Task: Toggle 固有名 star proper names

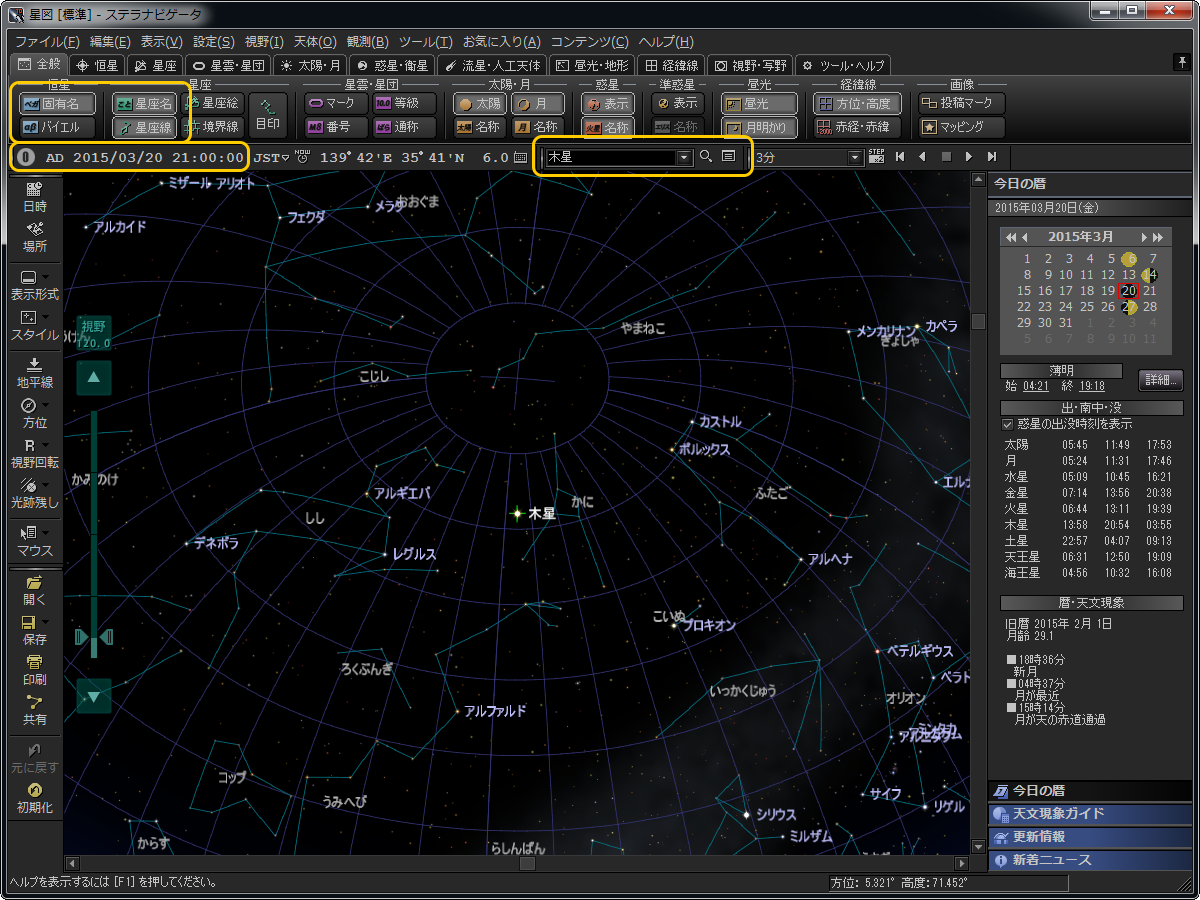Action: click(x=58, y=103)
